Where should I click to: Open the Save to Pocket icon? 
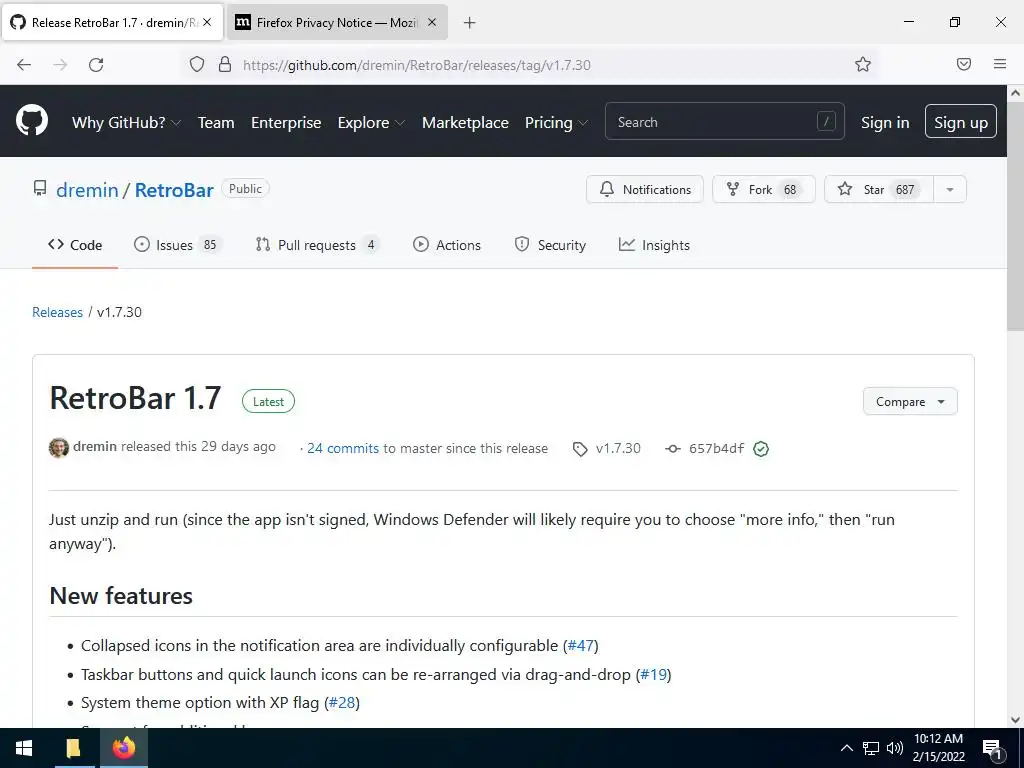click(963, 64)
